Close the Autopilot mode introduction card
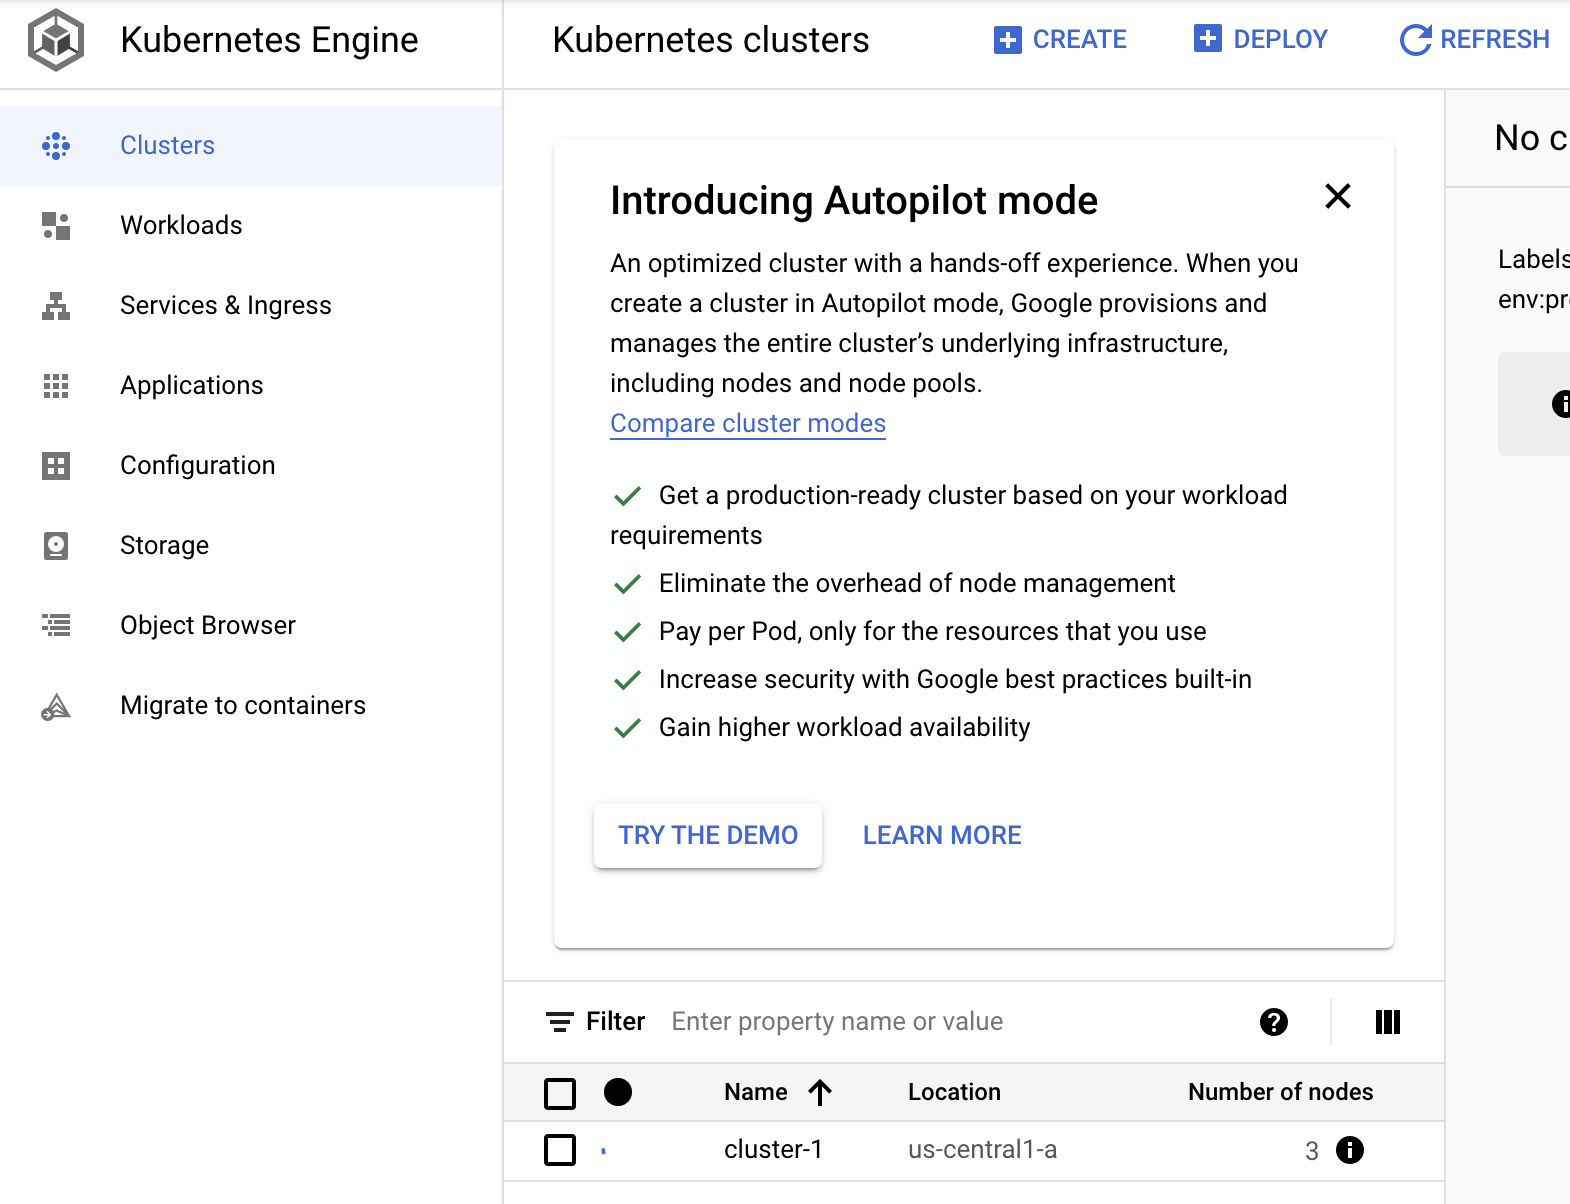The image size is (1570, 1204). [x=1338, y=196]
